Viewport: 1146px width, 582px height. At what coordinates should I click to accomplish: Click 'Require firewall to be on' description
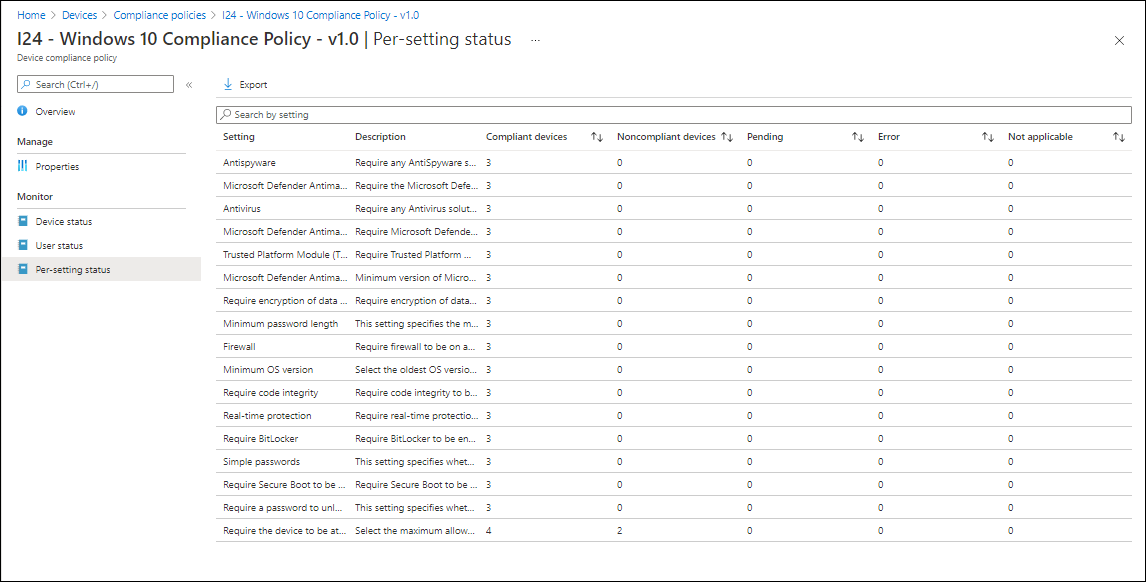(x=415, y=347)
